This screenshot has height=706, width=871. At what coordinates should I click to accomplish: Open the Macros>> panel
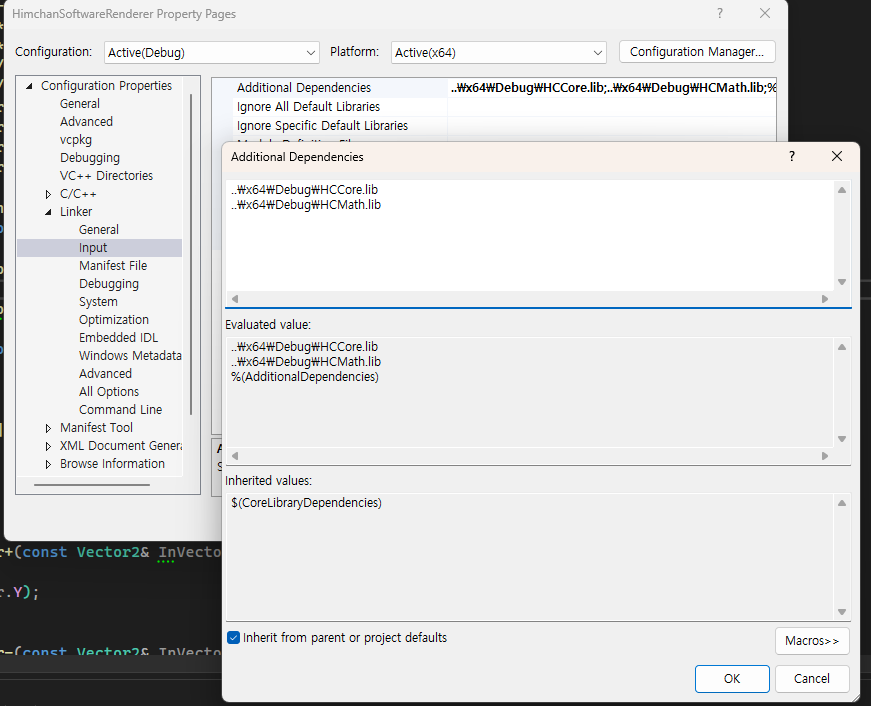click(811, 641)
